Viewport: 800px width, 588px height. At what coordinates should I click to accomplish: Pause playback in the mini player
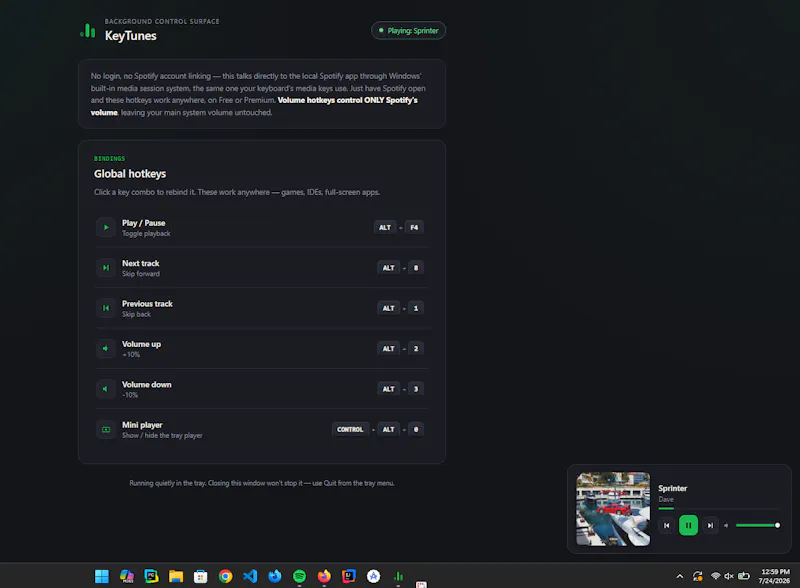pos(688,525)
